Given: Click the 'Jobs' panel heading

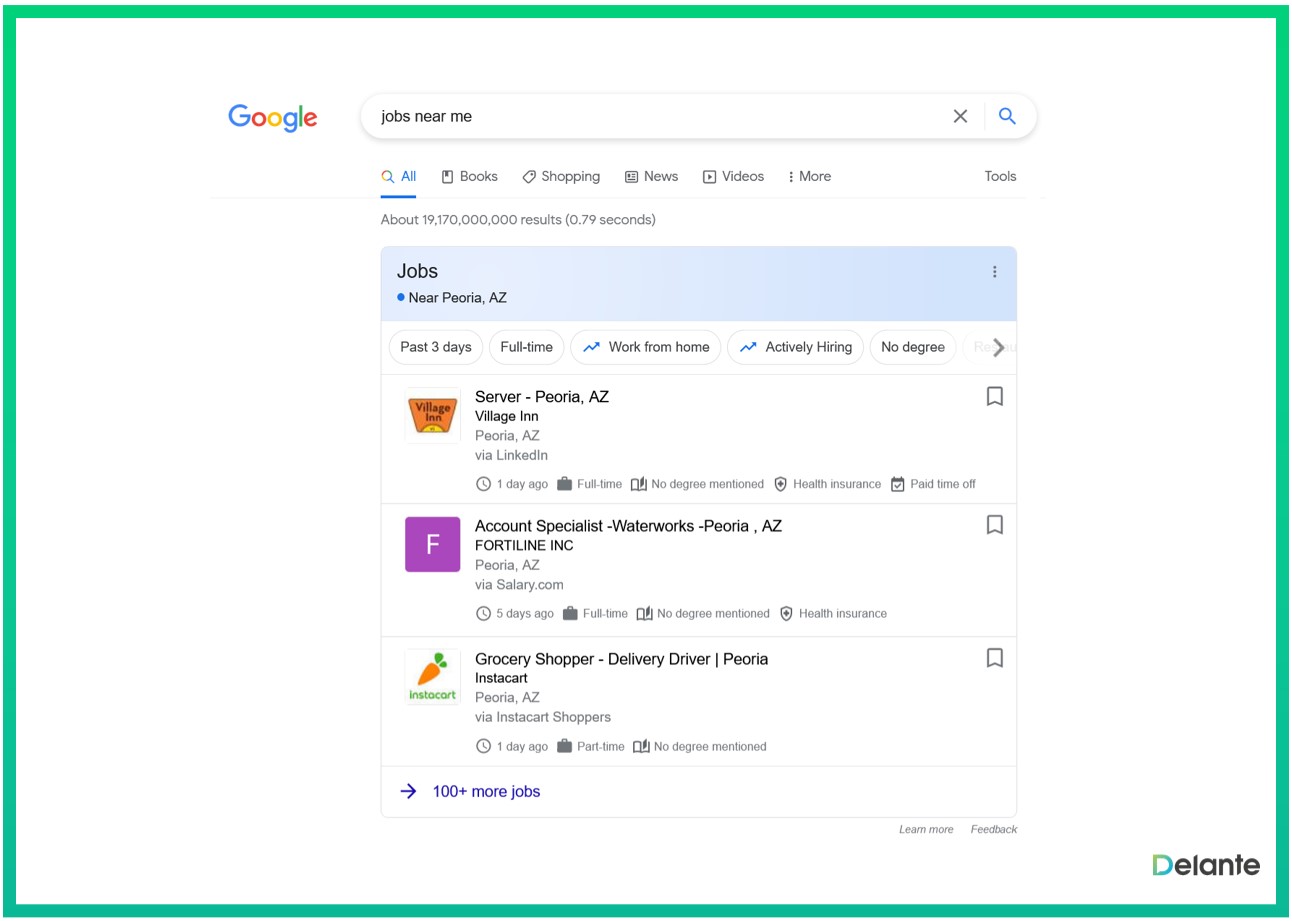Looking at the screenshot, I should 417,271.
